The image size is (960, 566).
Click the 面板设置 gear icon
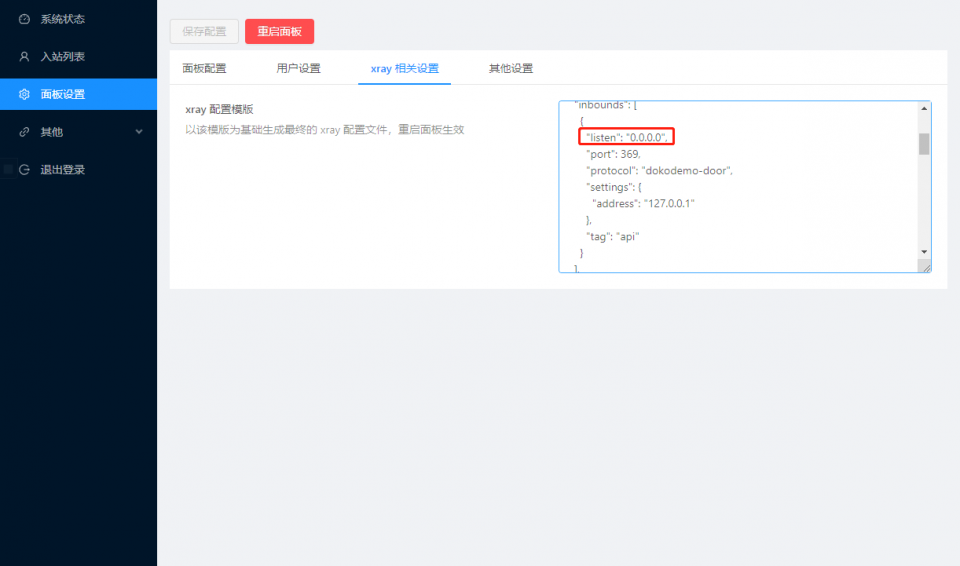coord(24,94)
